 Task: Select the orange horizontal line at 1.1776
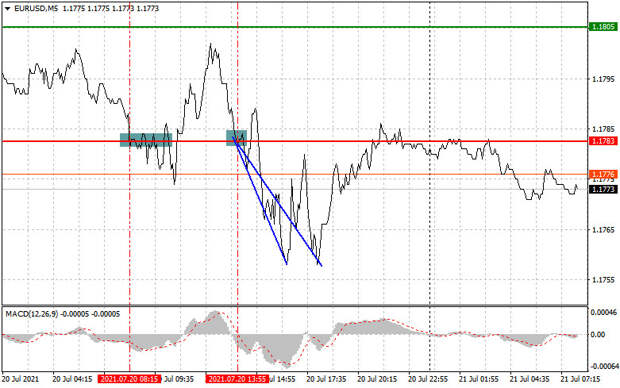tap(395, 174)
